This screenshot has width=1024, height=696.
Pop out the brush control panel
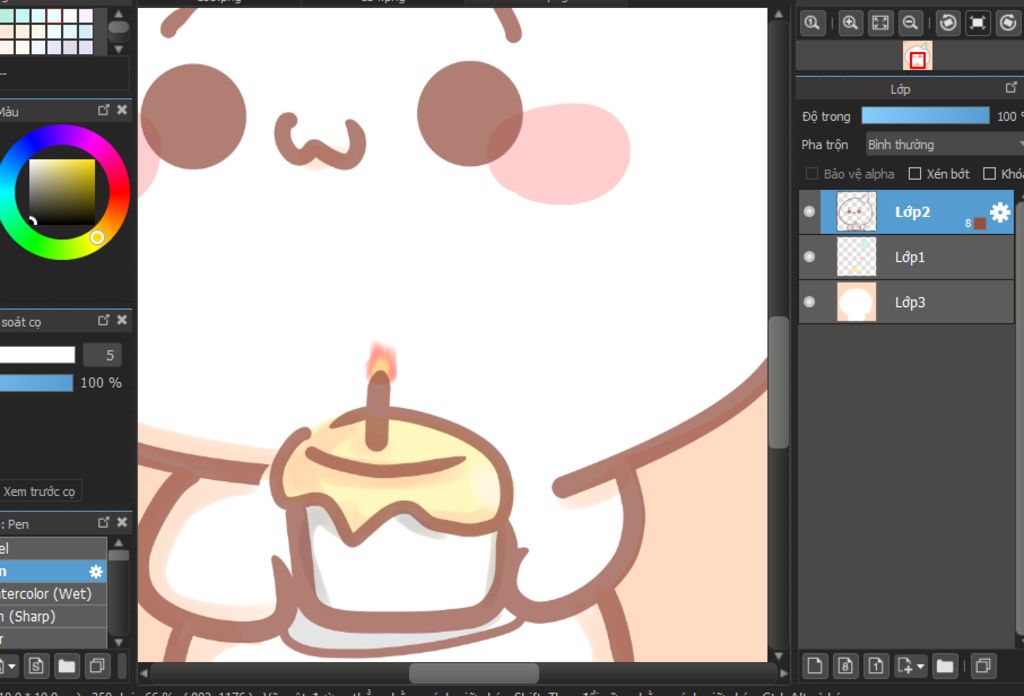click(103, 320)
